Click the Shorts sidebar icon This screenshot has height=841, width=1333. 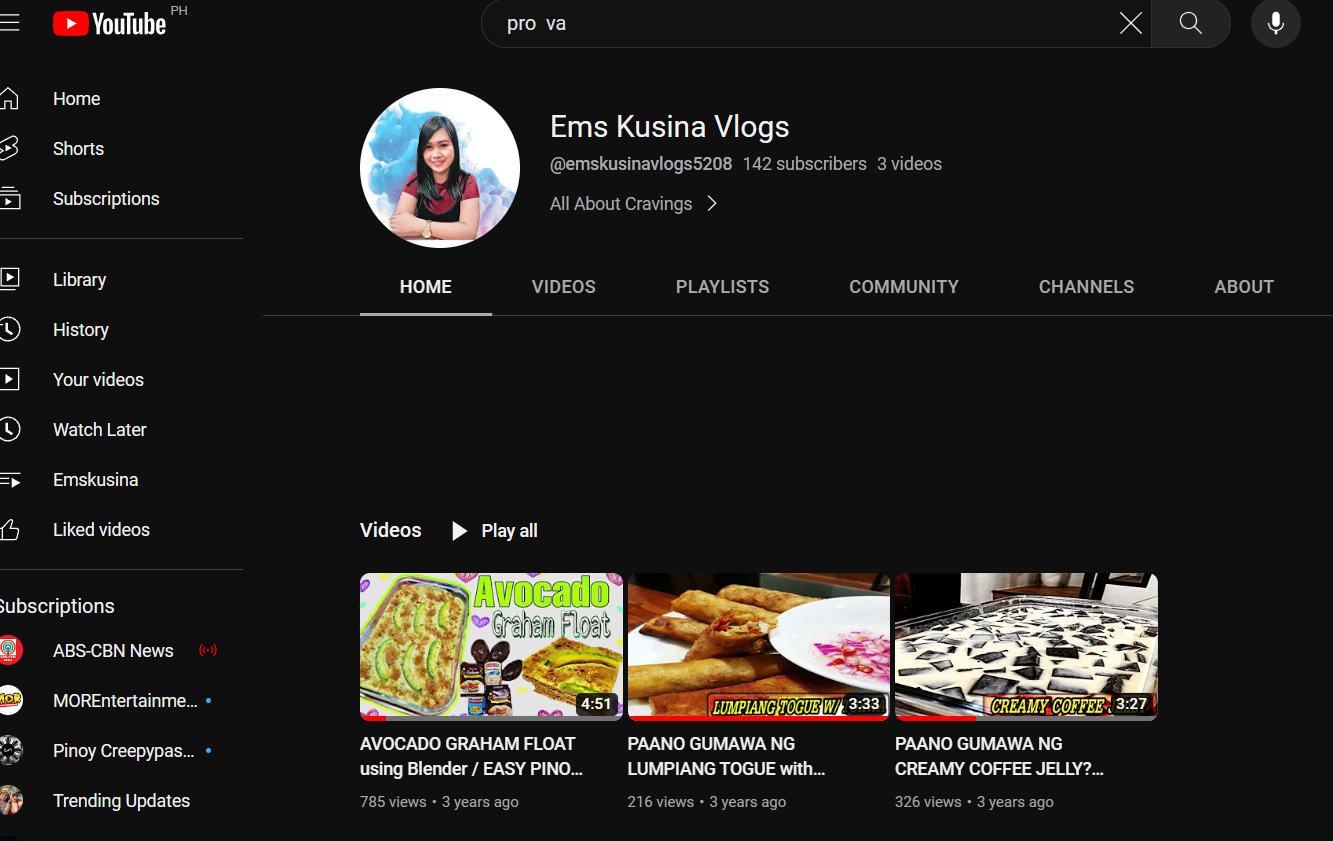[9, 149]
